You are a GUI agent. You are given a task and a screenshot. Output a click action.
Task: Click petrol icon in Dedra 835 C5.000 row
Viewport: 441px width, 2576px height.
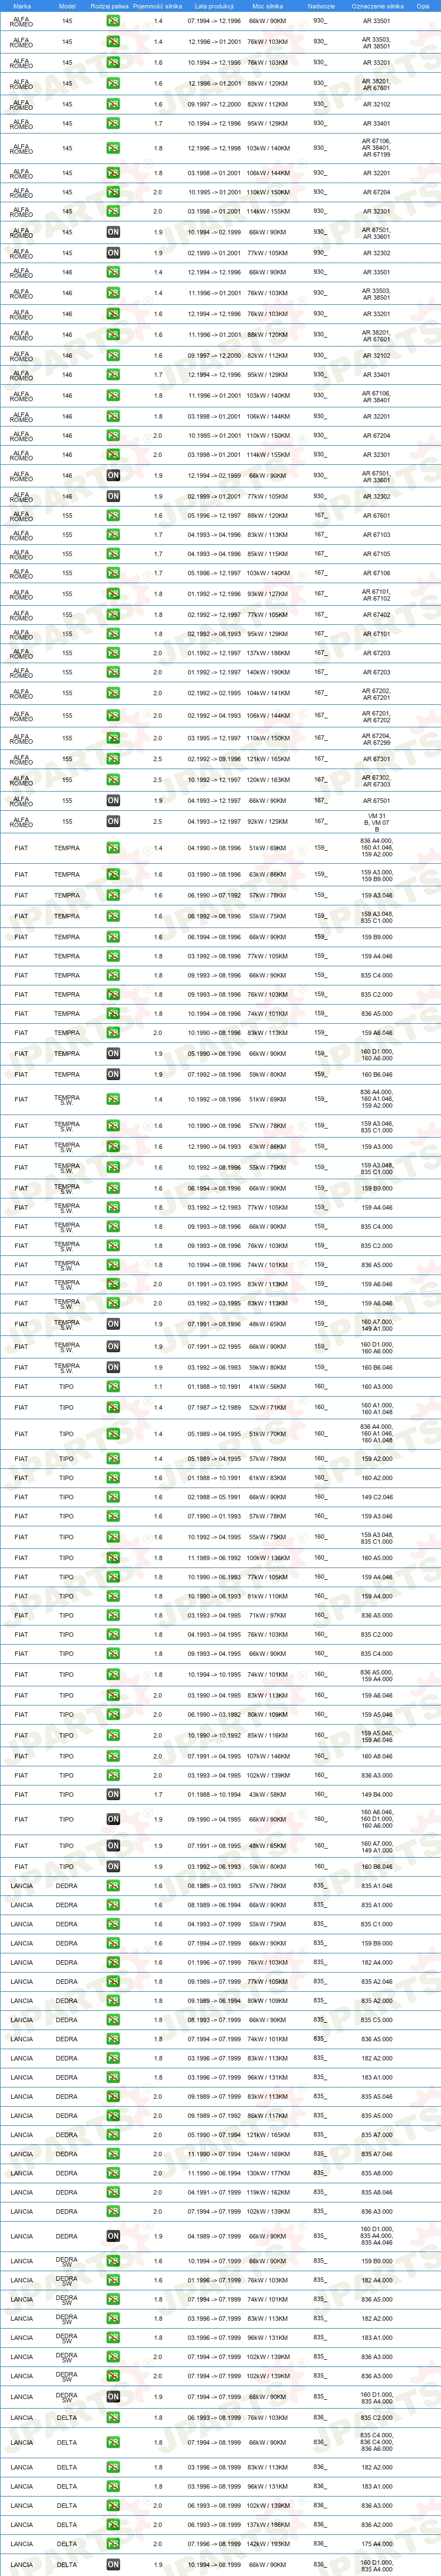(113, 2020)
